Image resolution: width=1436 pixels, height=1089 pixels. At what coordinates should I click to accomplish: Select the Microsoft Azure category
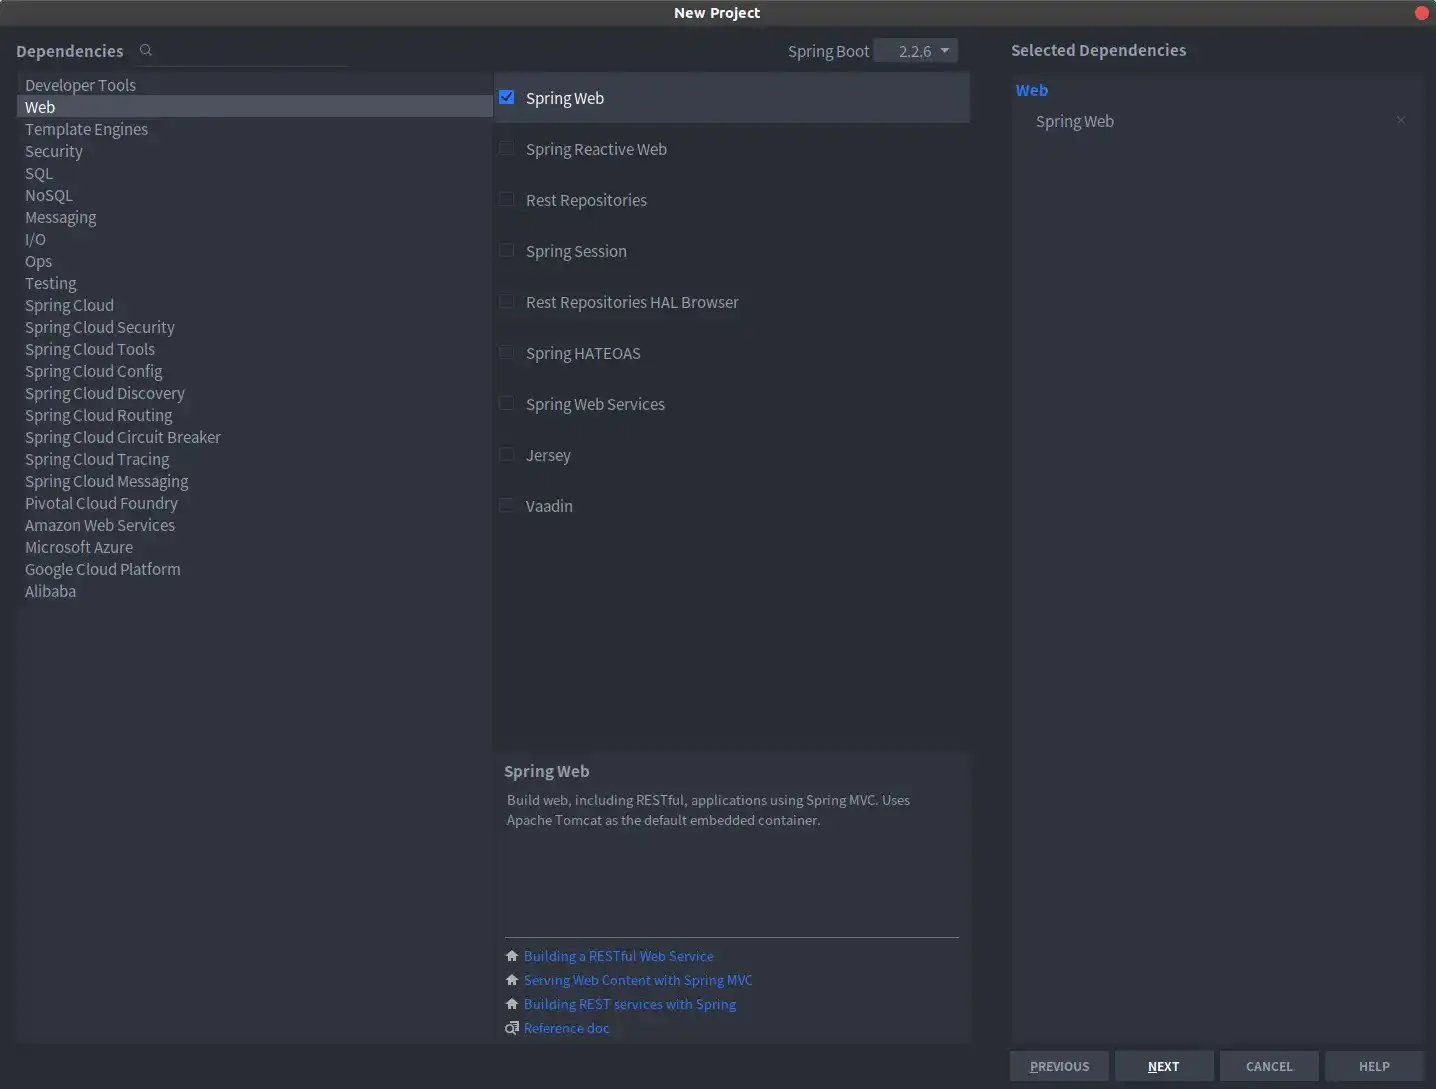(x=79, y=547)
